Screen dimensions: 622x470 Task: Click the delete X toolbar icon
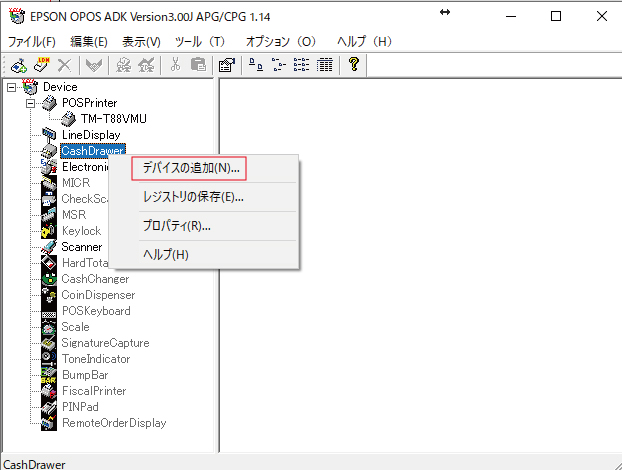pyautogui.click(x=64, y=65)
